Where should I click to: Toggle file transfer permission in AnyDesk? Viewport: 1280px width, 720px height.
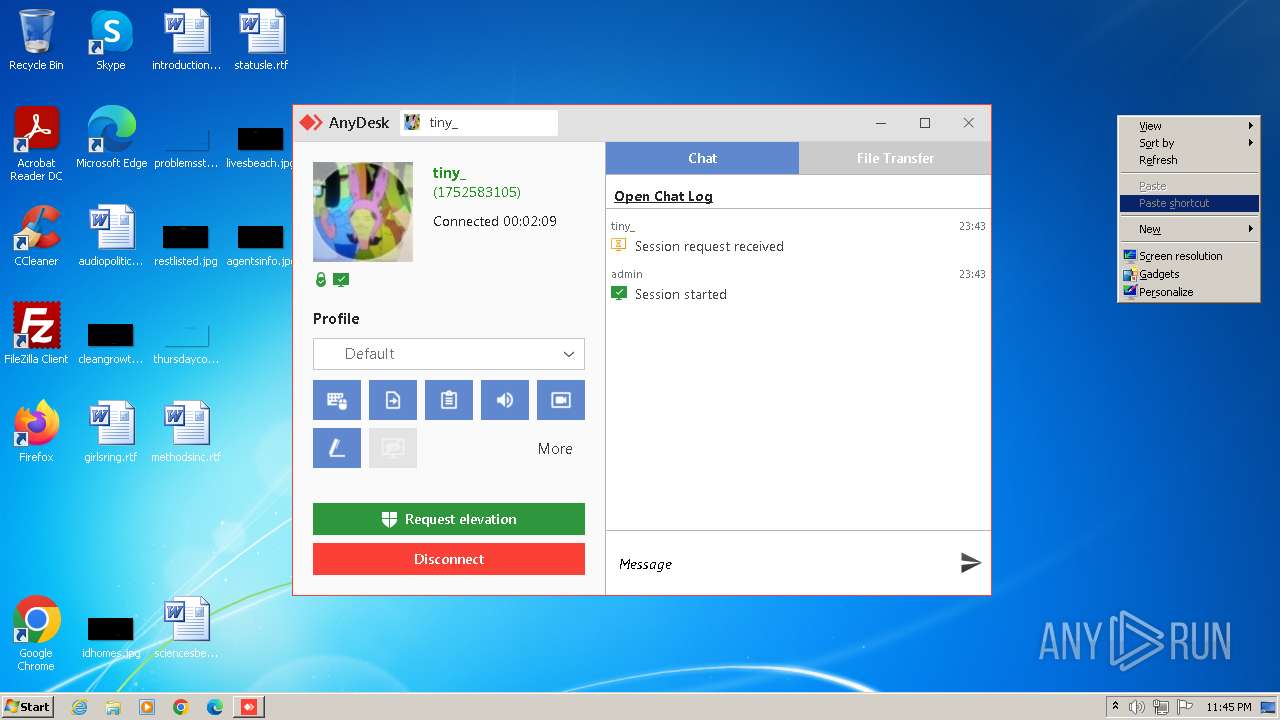coord(393,400)
